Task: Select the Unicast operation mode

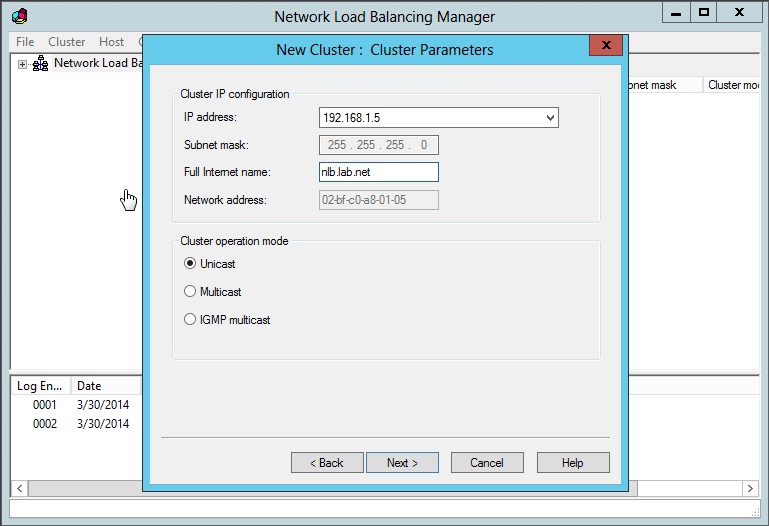Action: point(190,264)
